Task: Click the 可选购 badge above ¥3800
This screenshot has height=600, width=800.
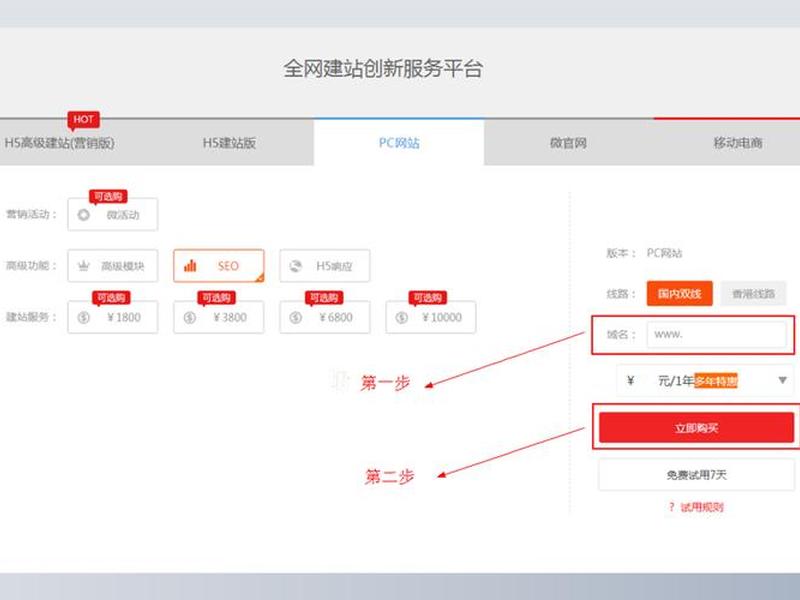Action: pyautogui.click(x=217, y=298)
